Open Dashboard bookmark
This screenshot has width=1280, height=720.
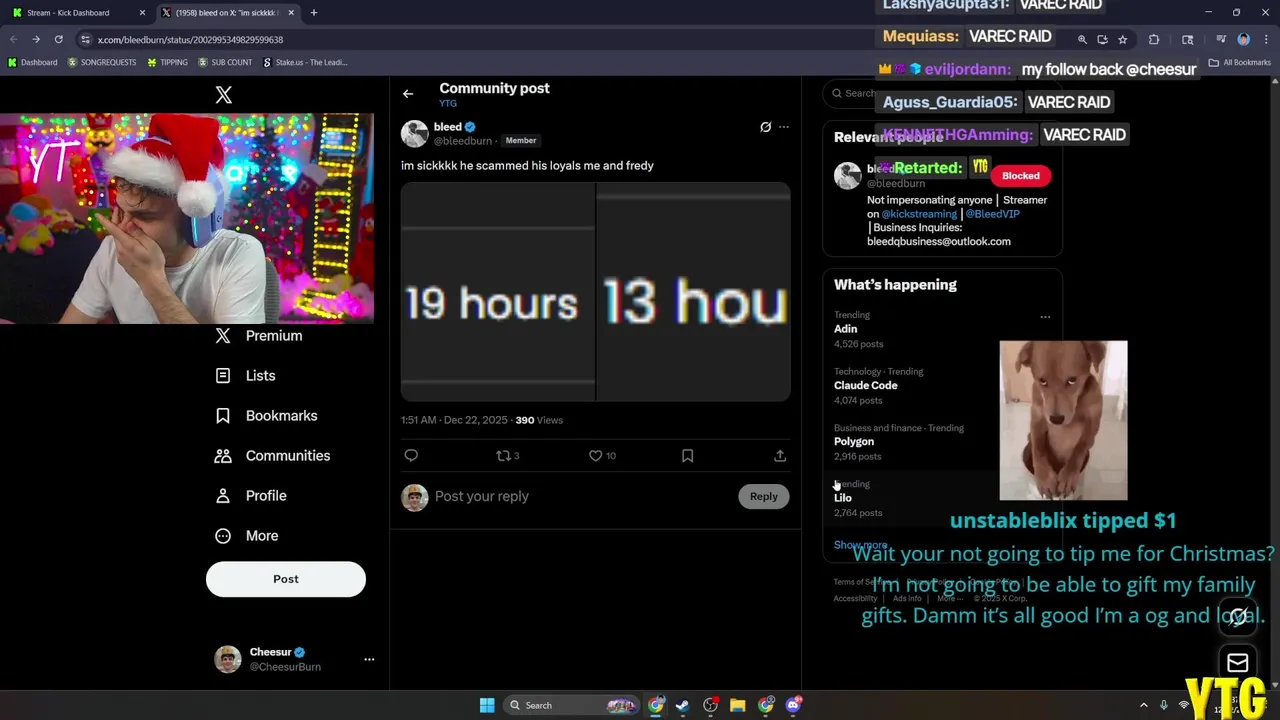[x=32, y=62]
